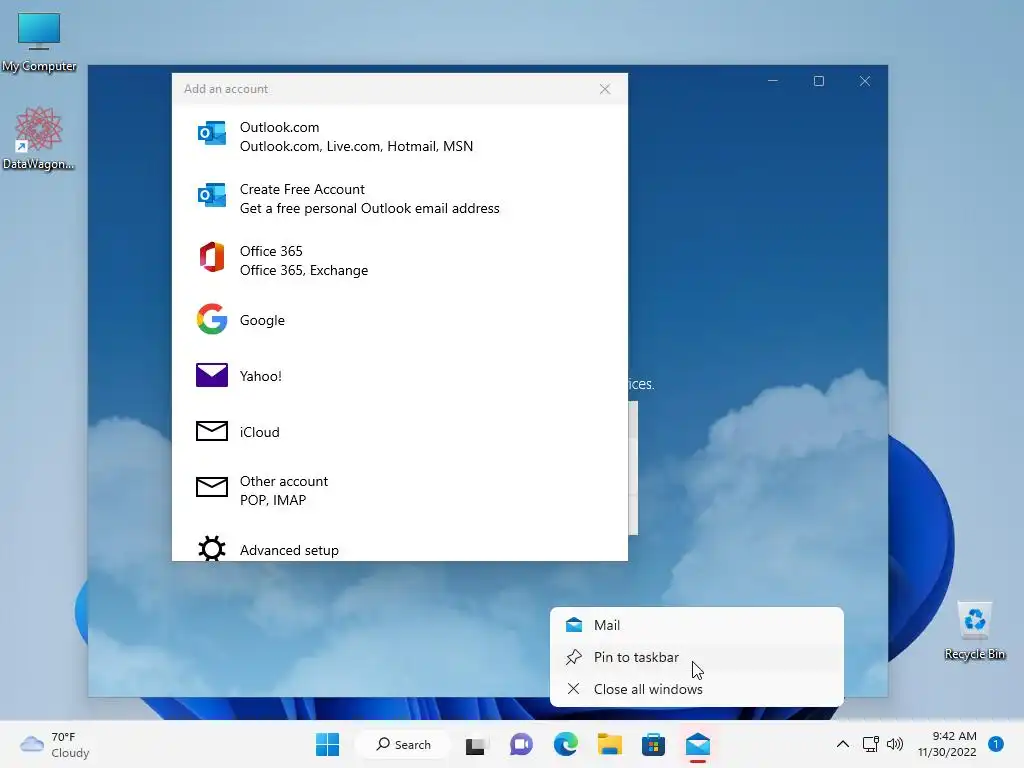Click the scrollbar behind the dialog
This screenshot has width=1024, height=768.
click(633, 468)
